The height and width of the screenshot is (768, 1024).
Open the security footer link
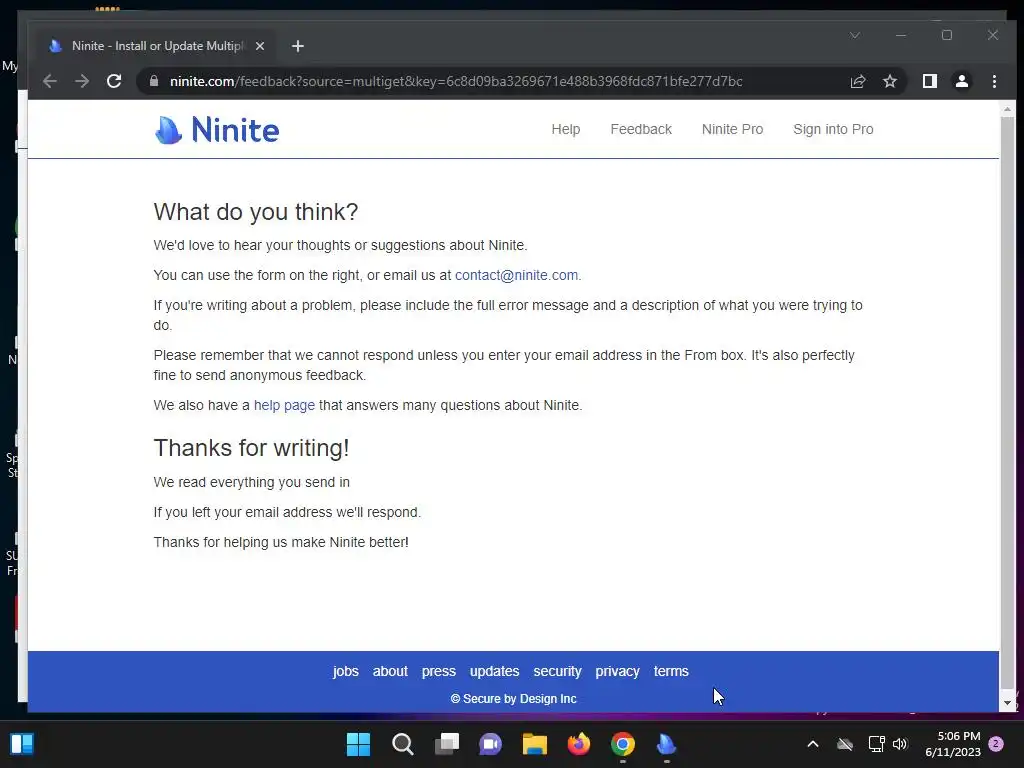[x=557, y=671]
